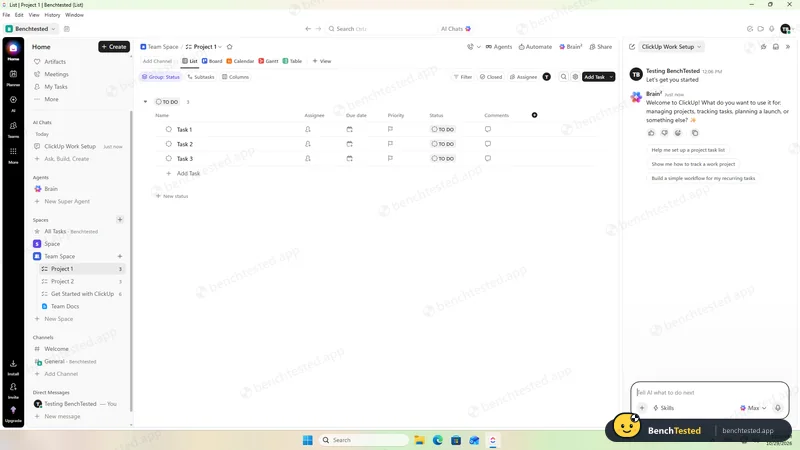Open the Windows Start button on the taskbar
This screenshot has width=800, height=450.
tap(308, 440)
